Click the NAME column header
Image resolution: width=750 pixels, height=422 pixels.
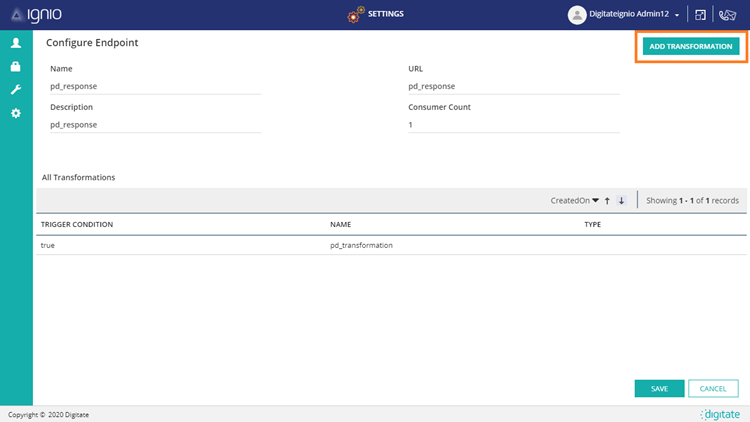pyautogui.click(x=341, y=225)
